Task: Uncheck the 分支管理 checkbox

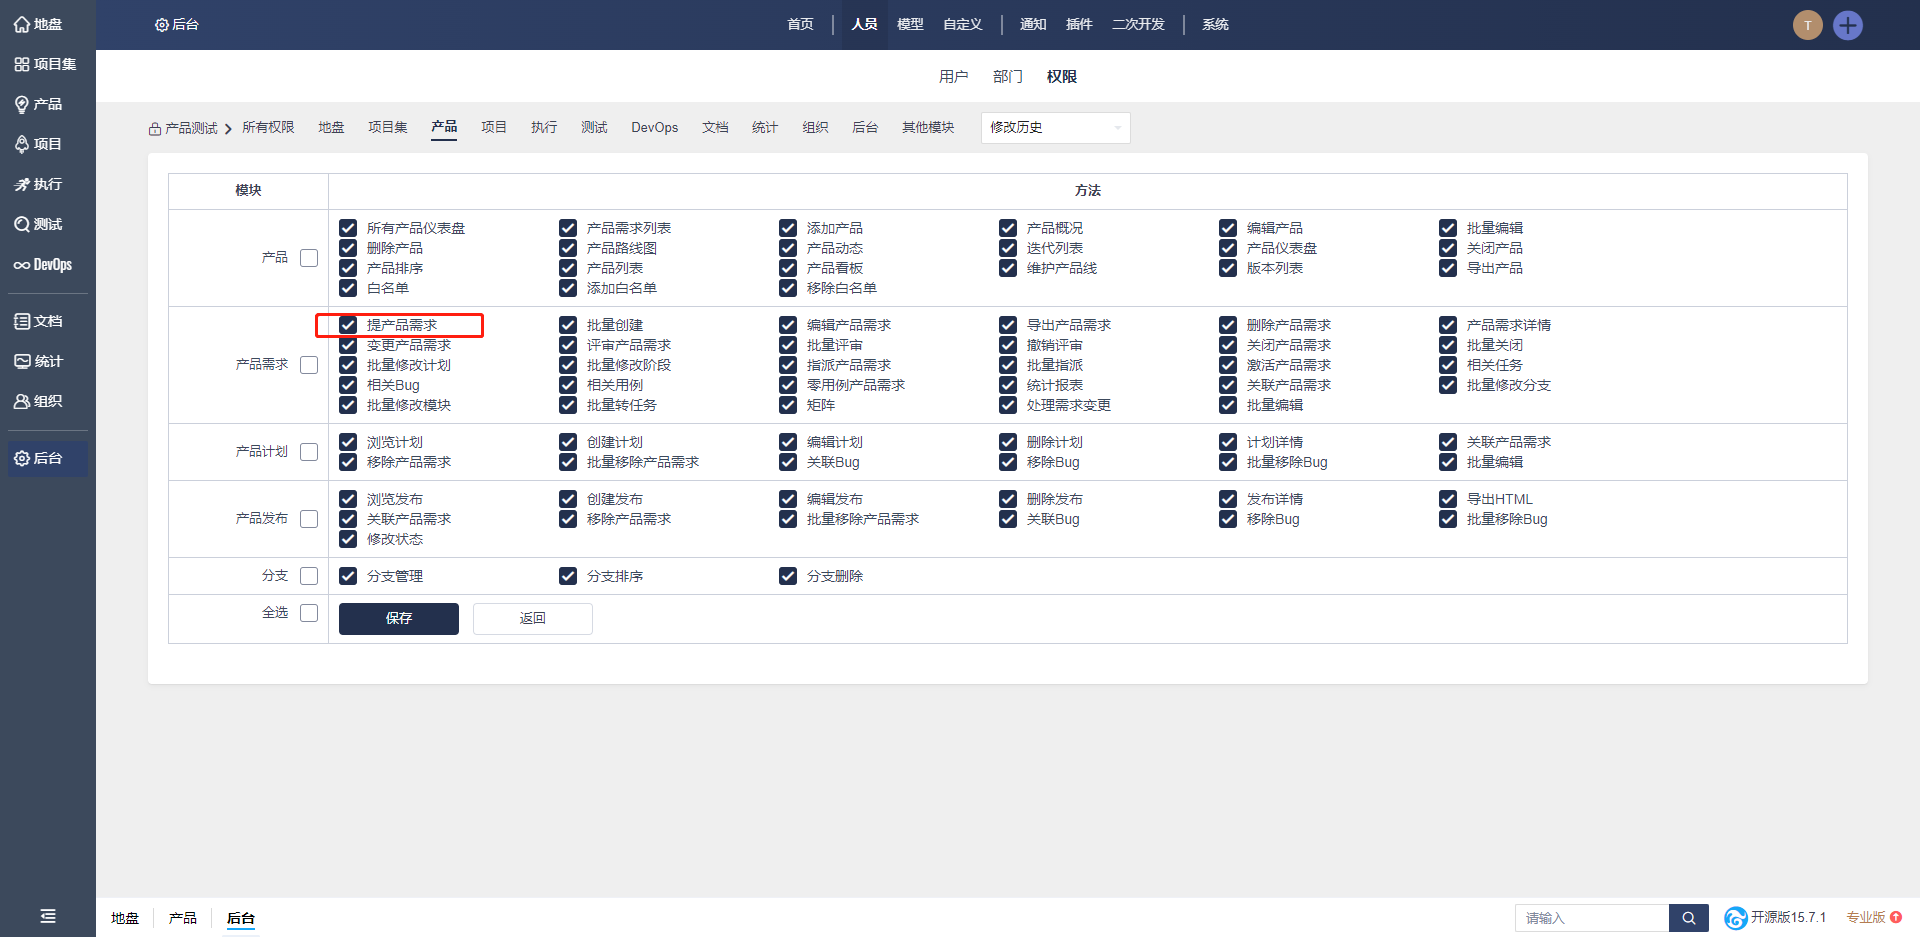Action: 348,576
